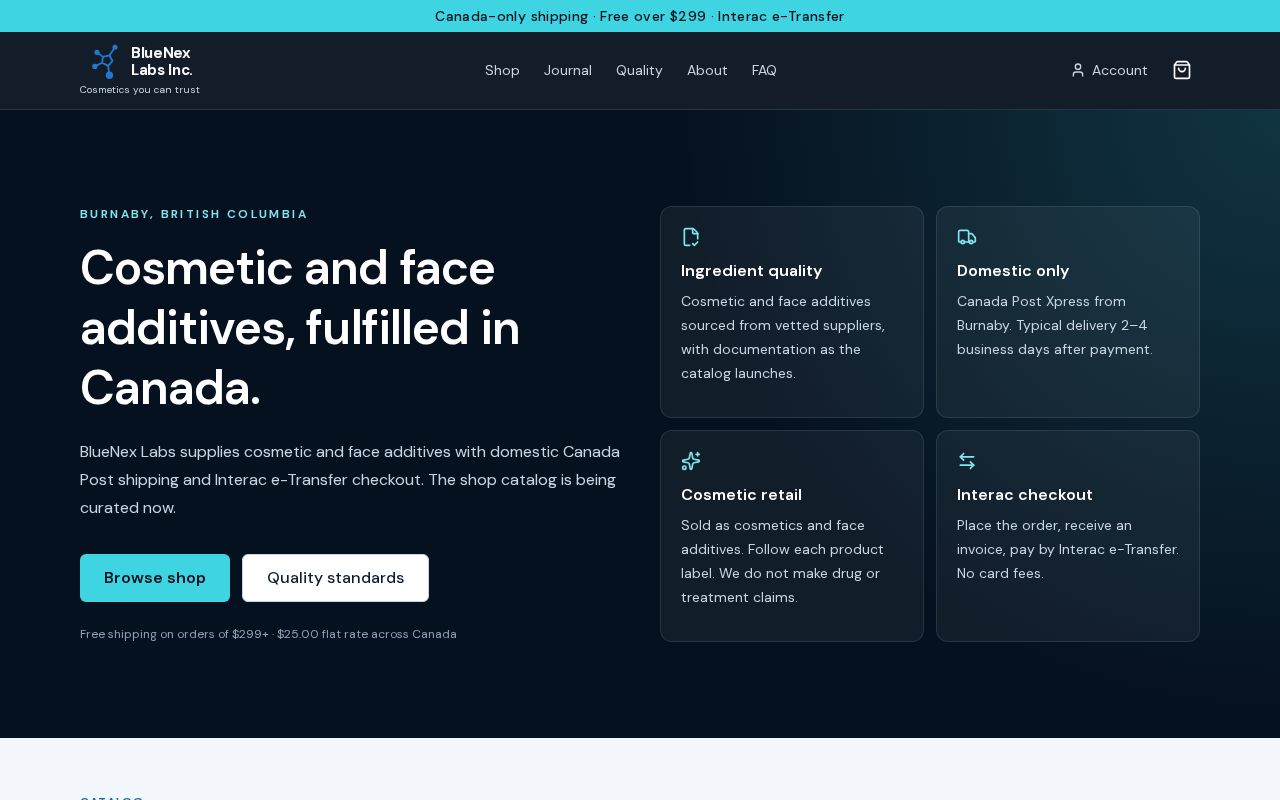1280x800 pixels.
Task: Click the BlueNex molecule logo icon
Action: pyautogui.click(x=105, y=62)
